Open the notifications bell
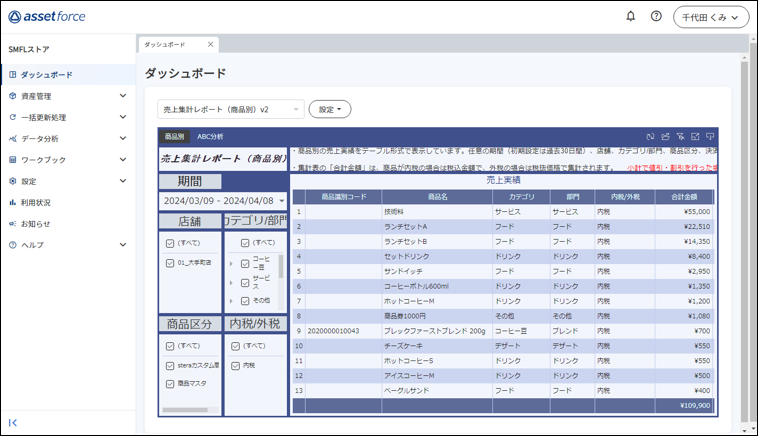 point(630,16)
